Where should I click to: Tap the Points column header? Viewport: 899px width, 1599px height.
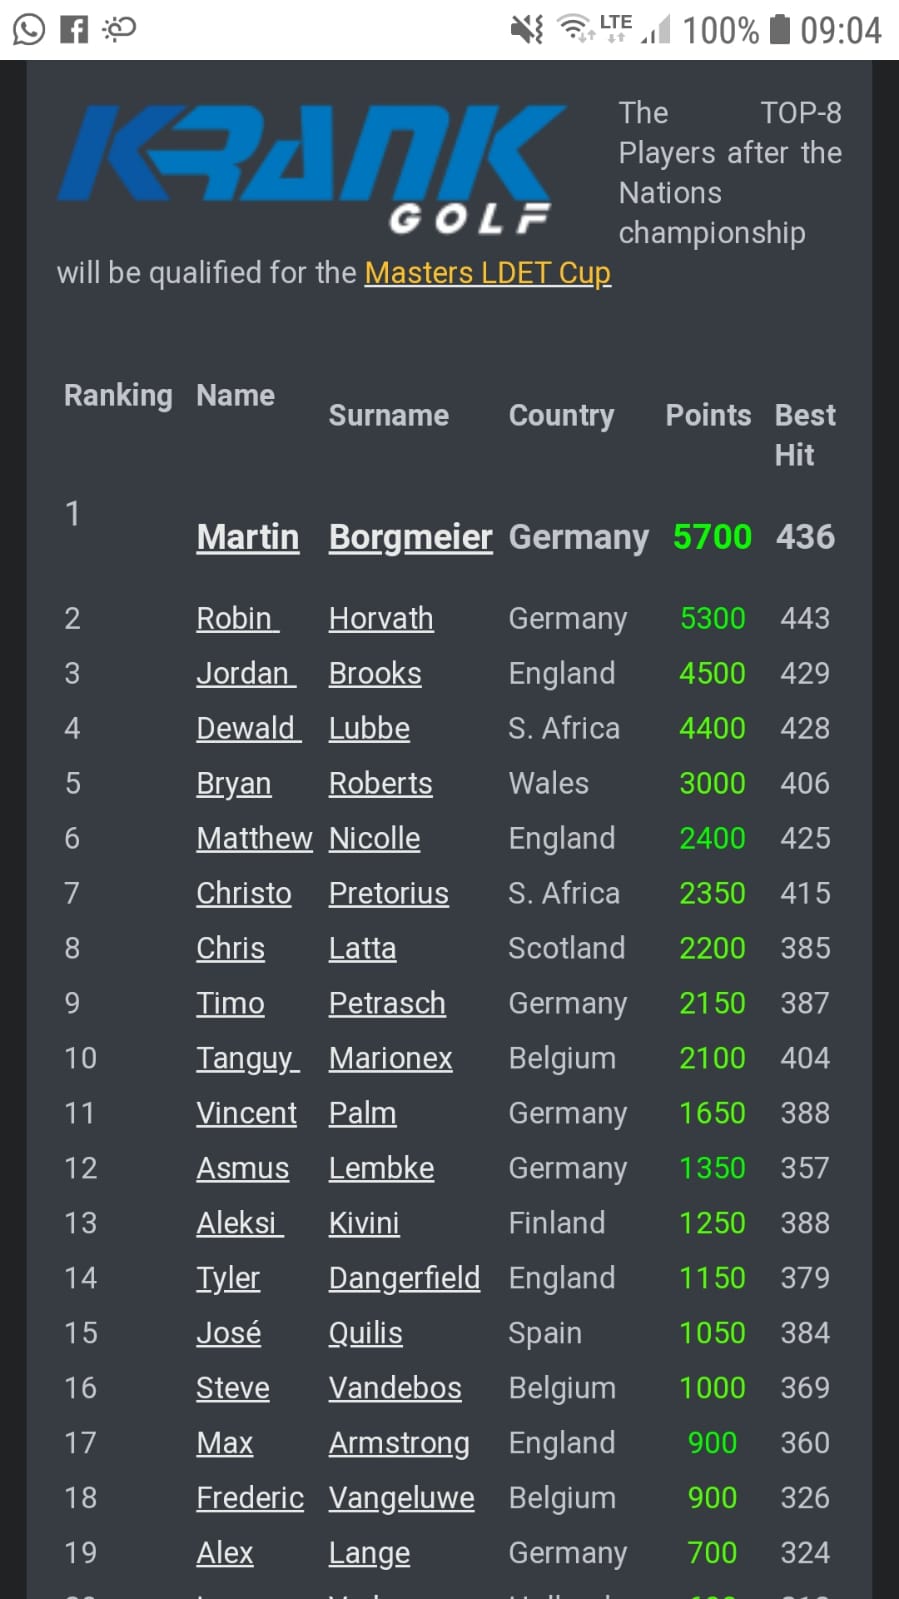[x=708, y=416]
